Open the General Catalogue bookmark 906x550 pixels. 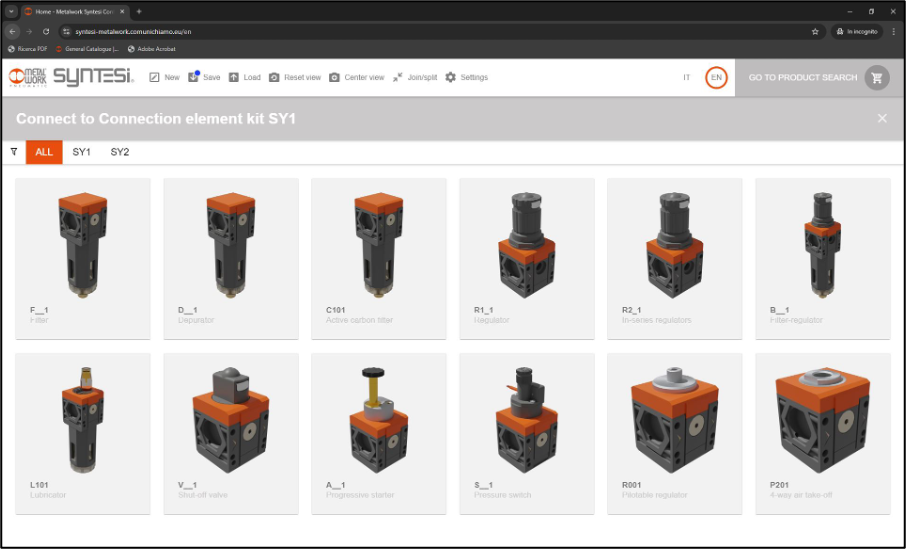87,49
